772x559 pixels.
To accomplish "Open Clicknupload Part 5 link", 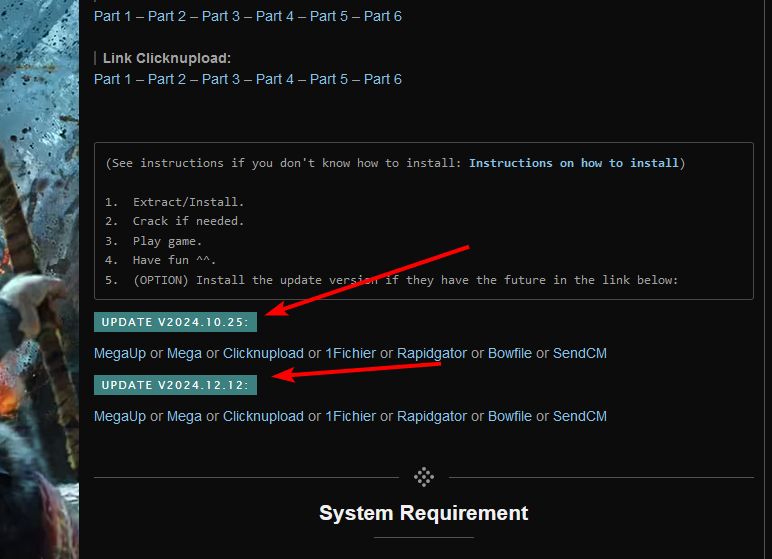I will point(329,79).
